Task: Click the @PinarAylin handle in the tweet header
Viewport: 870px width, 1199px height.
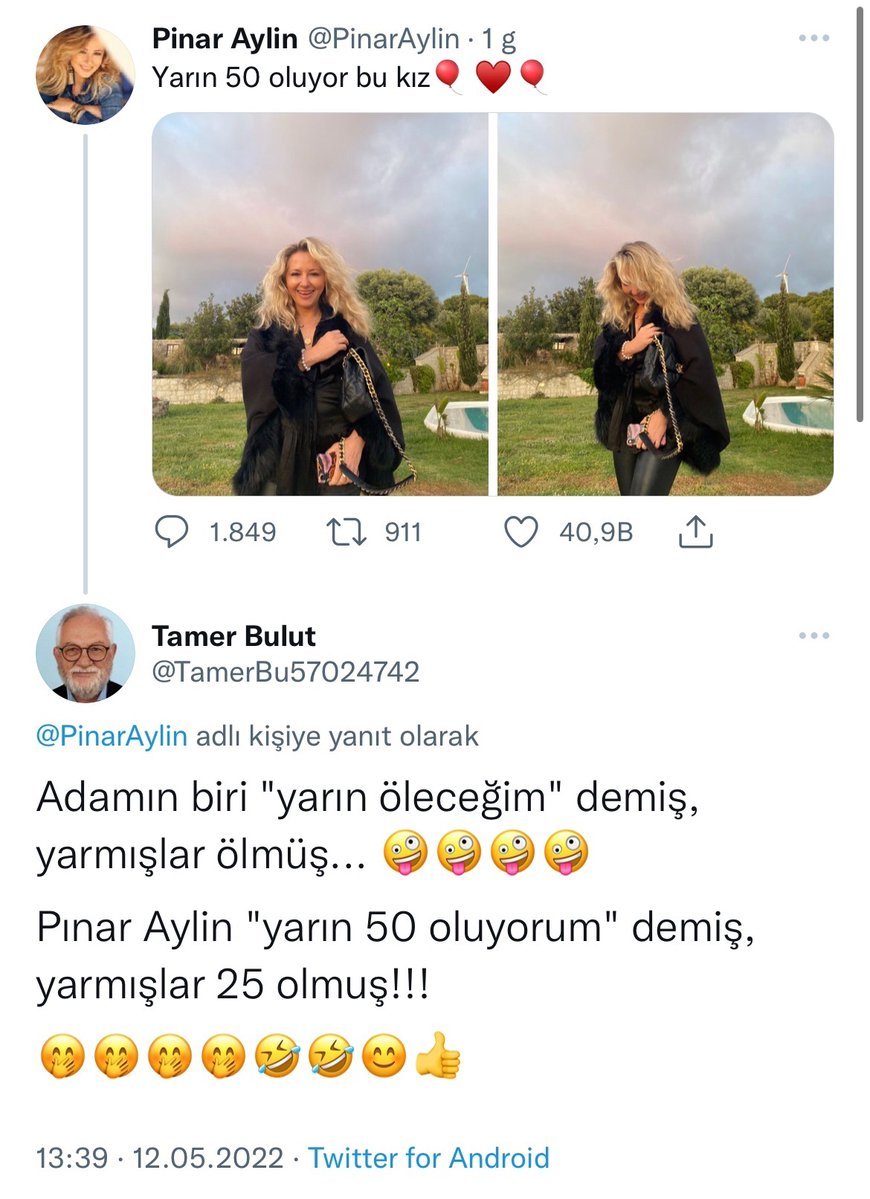Action: [383, 38]
